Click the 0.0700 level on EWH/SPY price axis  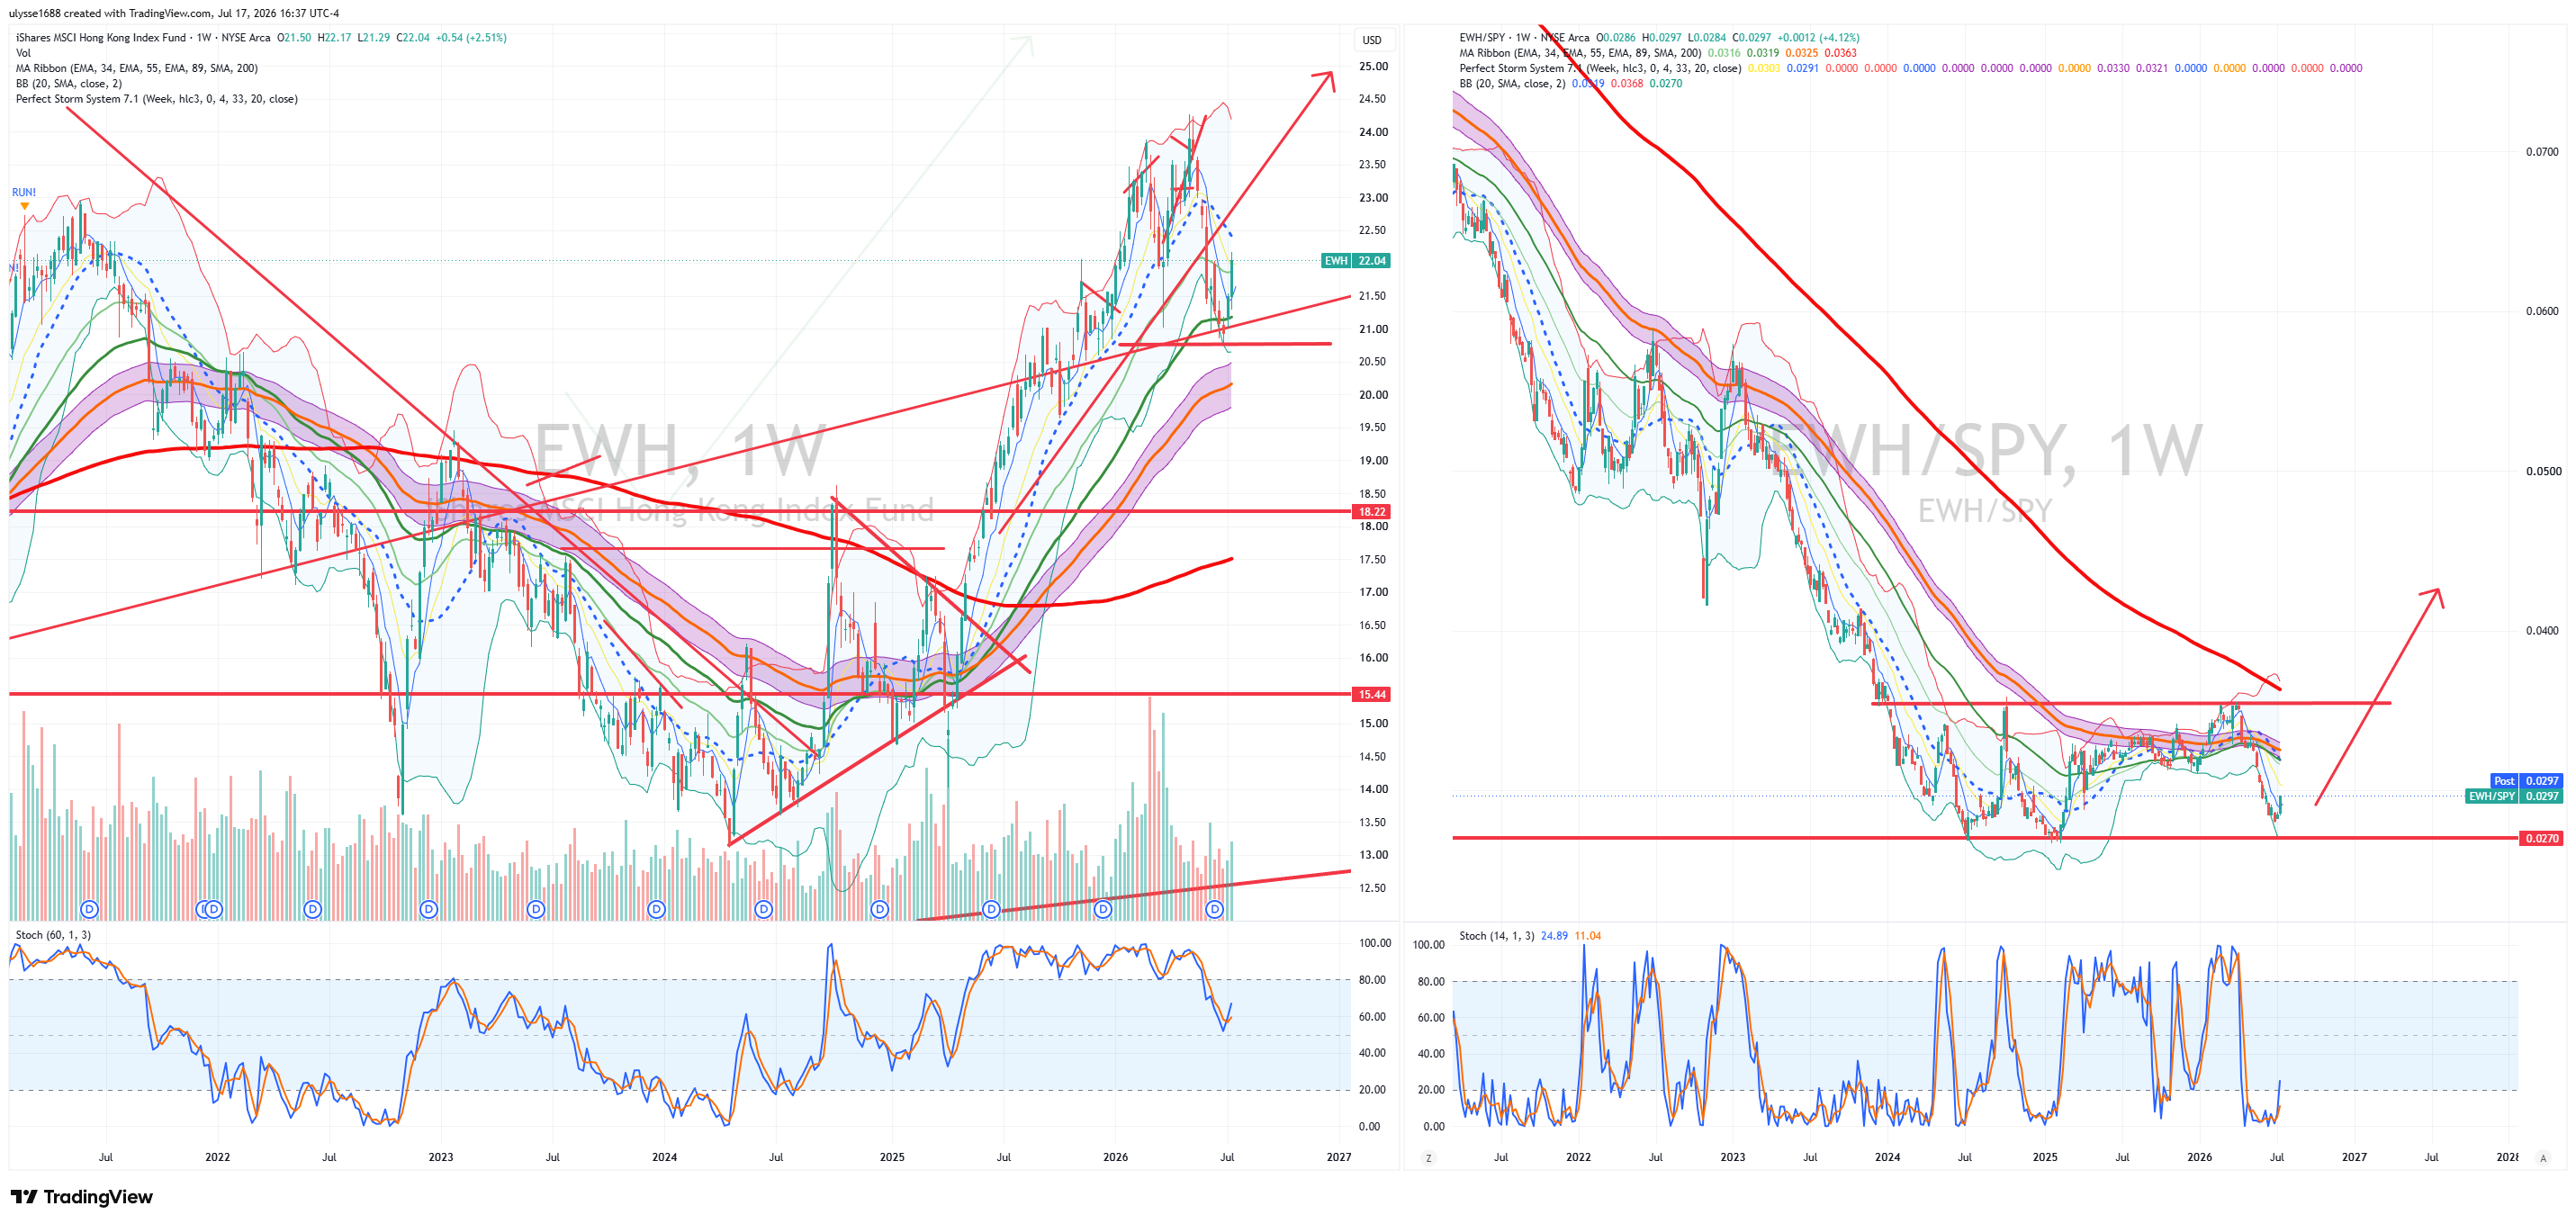[x=2542, y=152]
